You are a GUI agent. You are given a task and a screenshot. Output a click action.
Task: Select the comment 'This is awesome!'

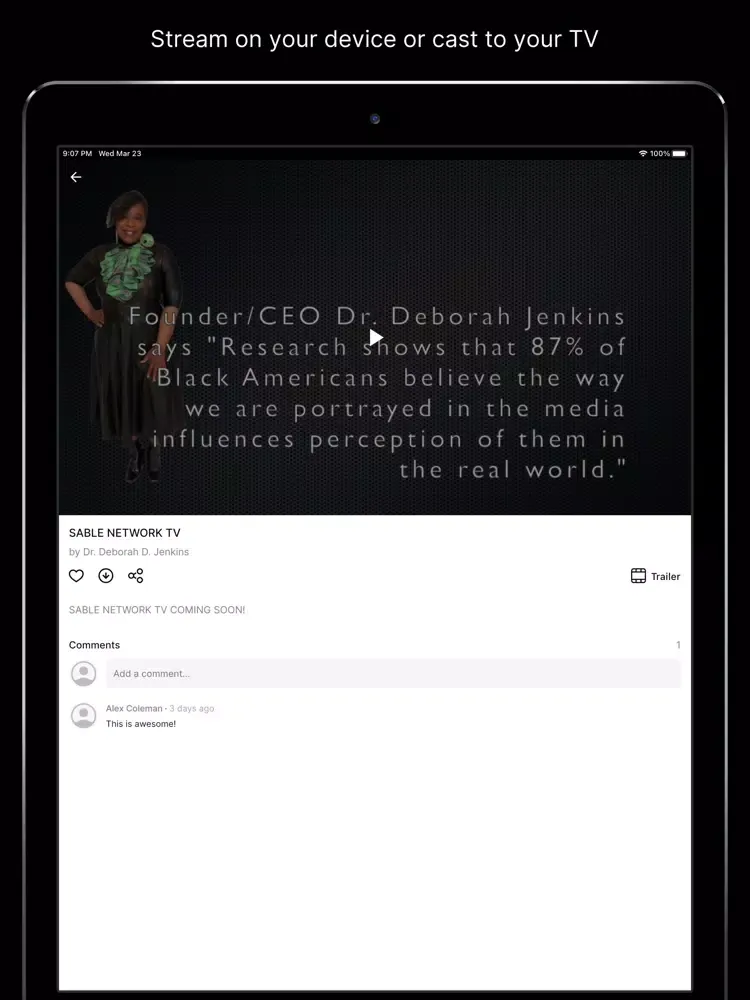pyautogui.click(x=141, y=724)
